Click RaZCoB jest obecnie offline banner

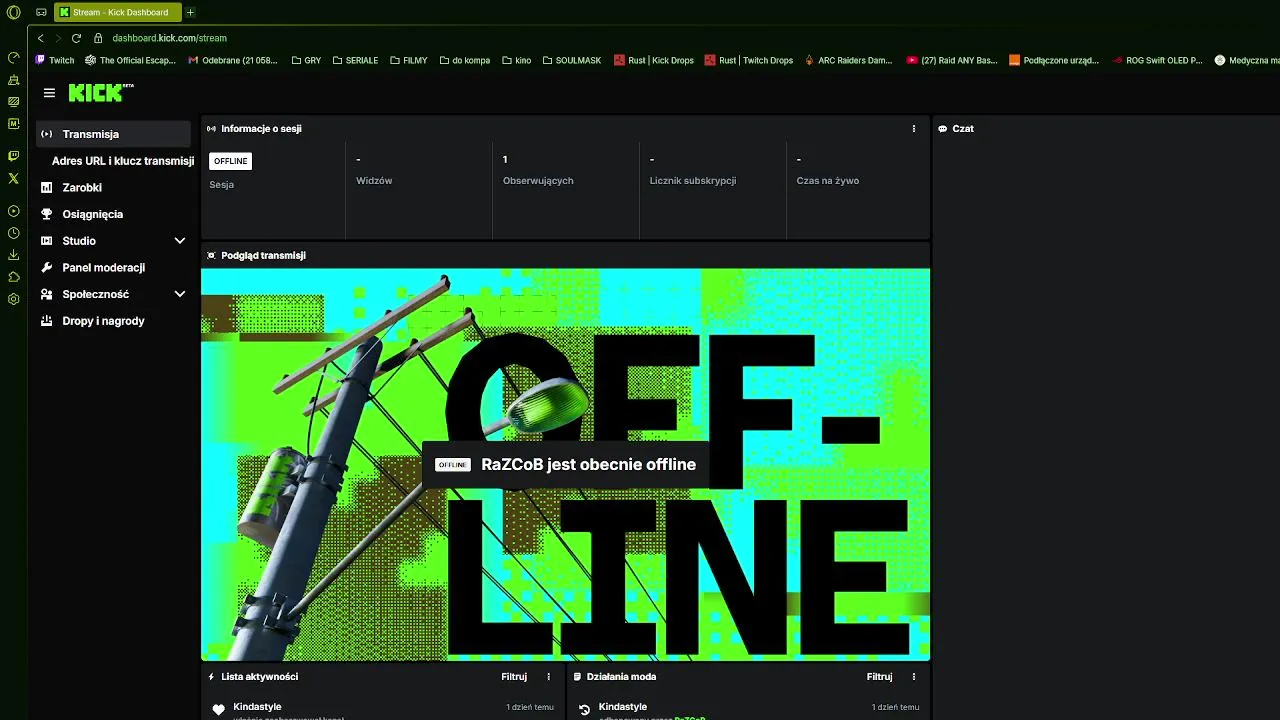click(x=565, y=465)
